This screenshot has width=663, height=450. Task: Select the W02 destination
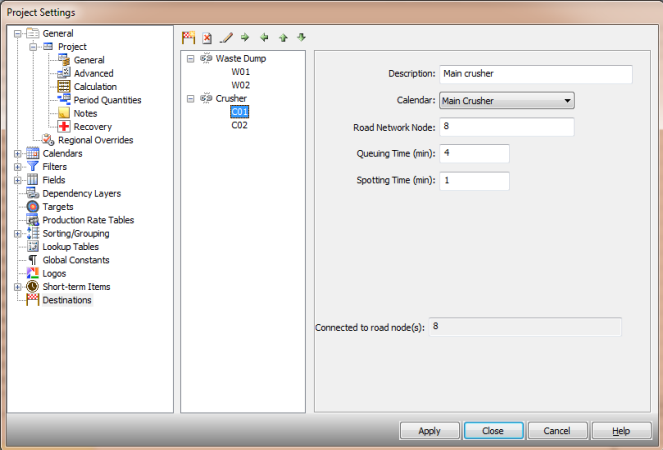[x=240, y=86]
